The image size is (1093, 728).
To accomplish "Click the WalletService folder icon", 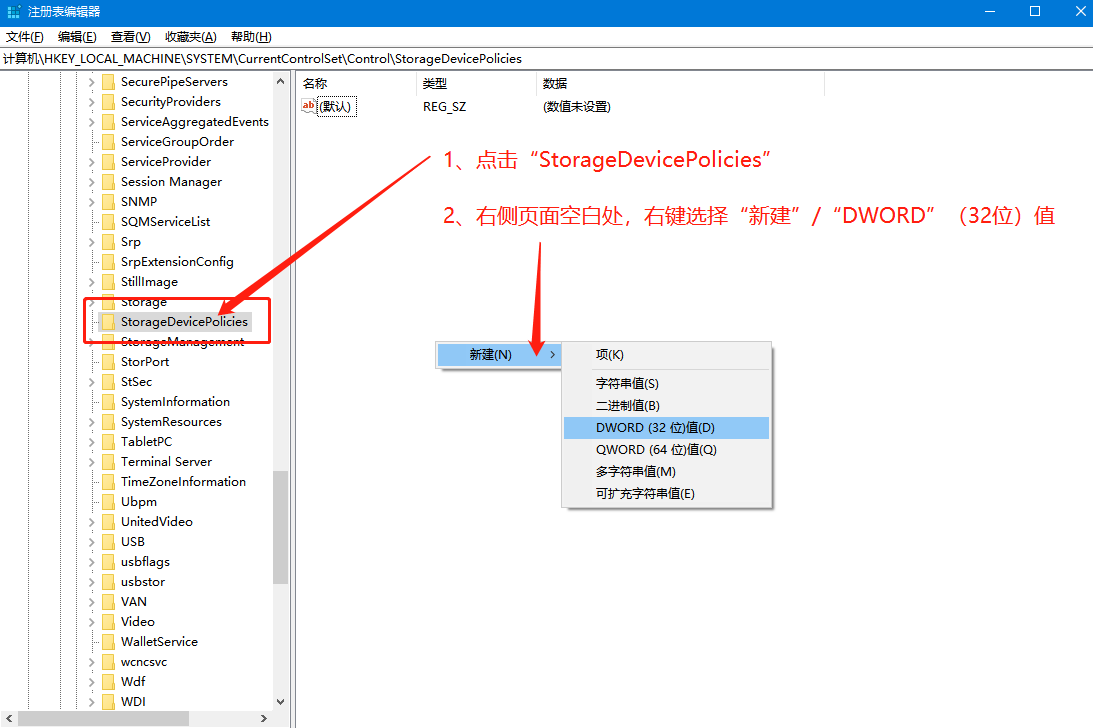I will coord(108,642).
